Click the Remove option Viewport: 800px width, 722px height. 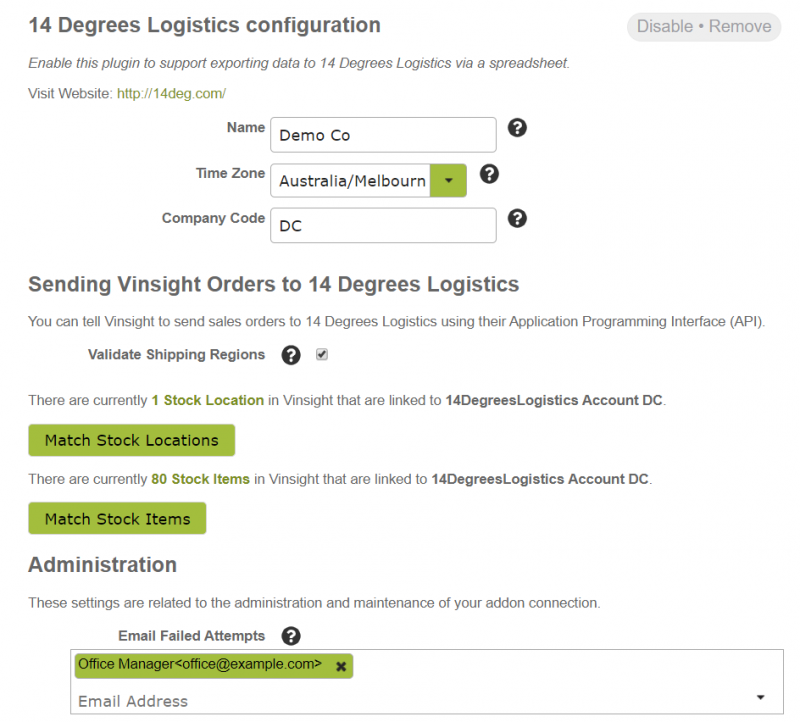click(740, 27)
